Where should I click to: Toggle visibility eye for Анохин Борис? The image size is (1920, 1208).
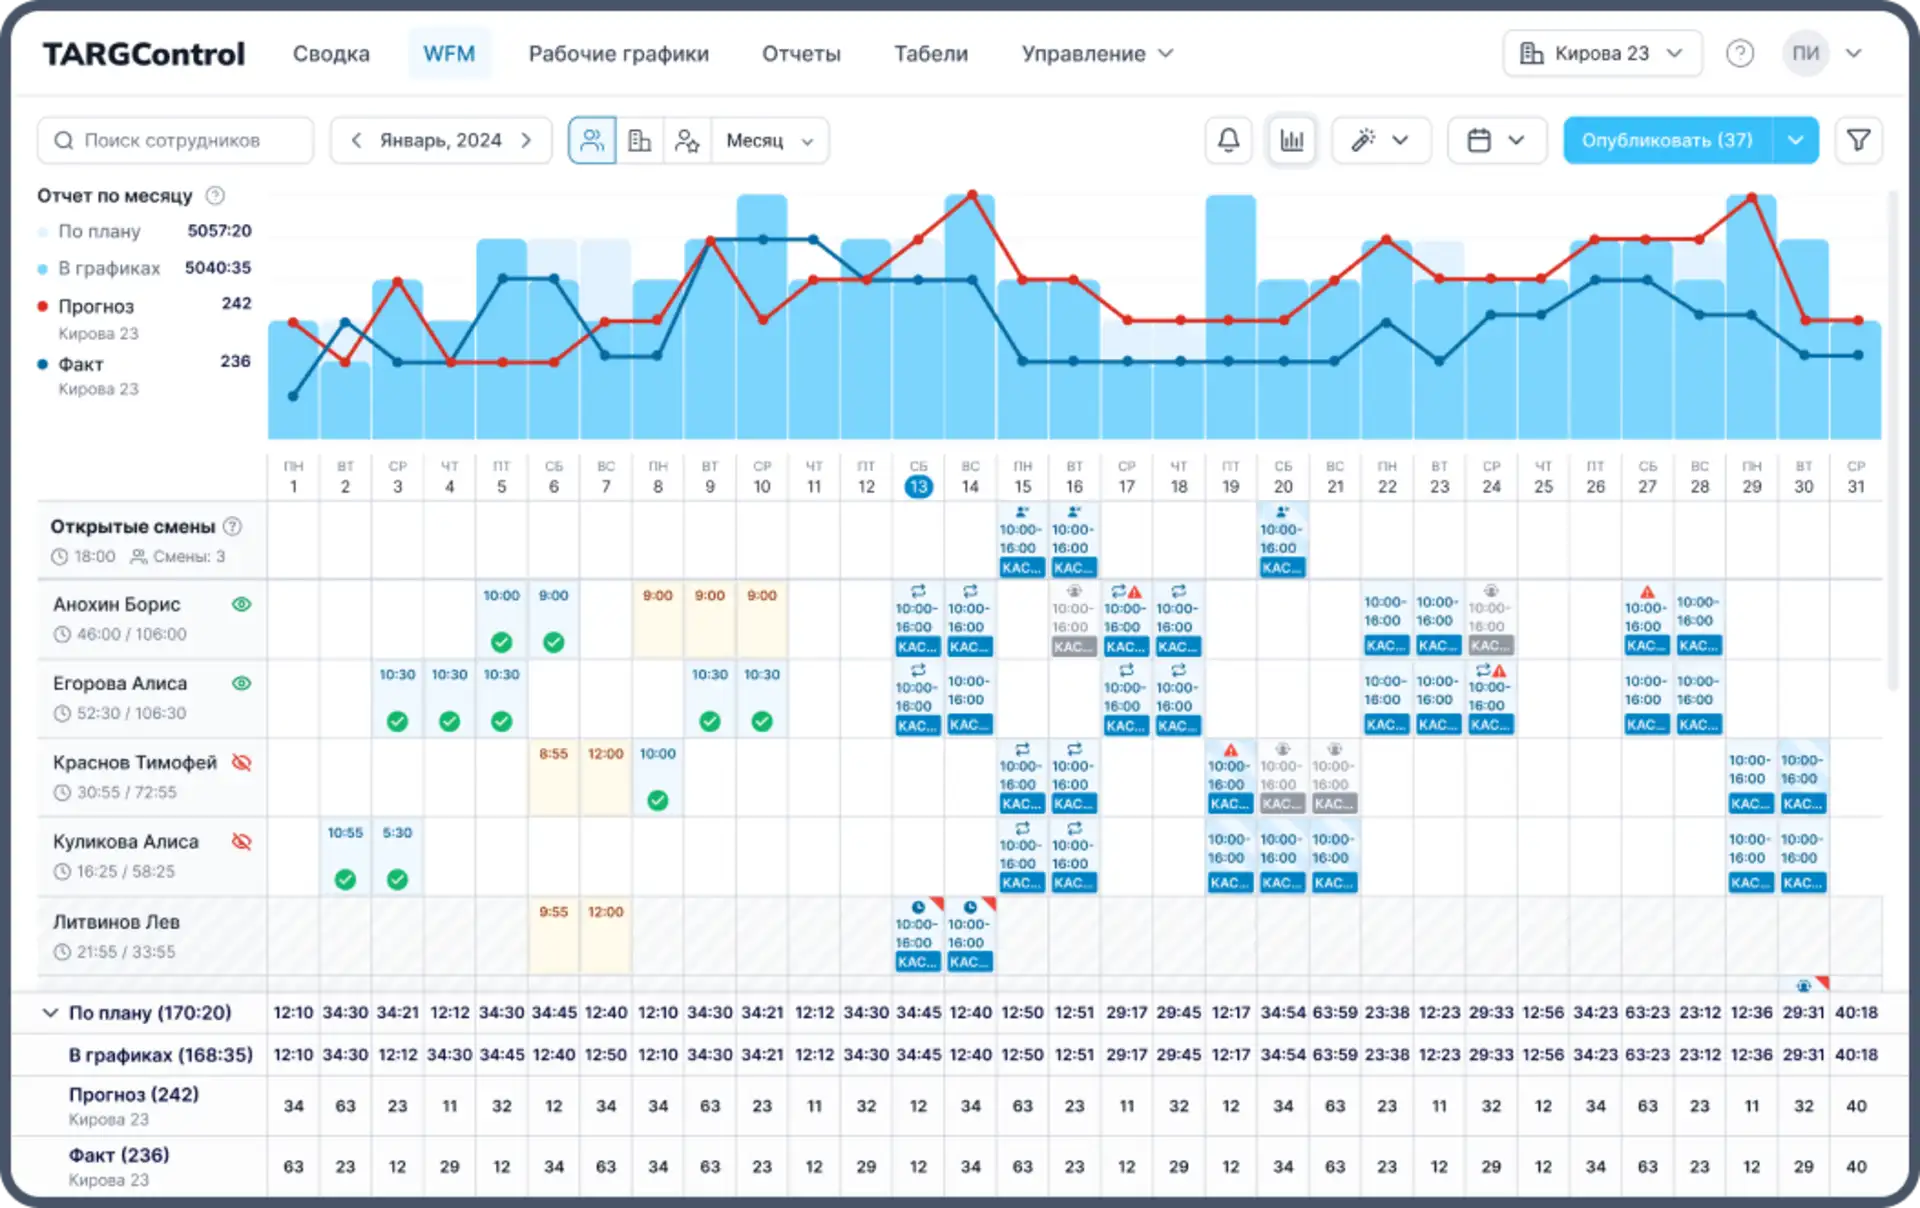[241, 604]
